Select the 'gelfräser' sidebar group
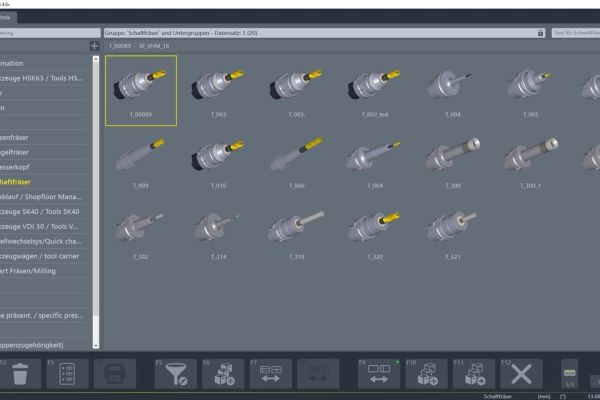The height and width of the screenshot is (400, 600). (43, 152)
